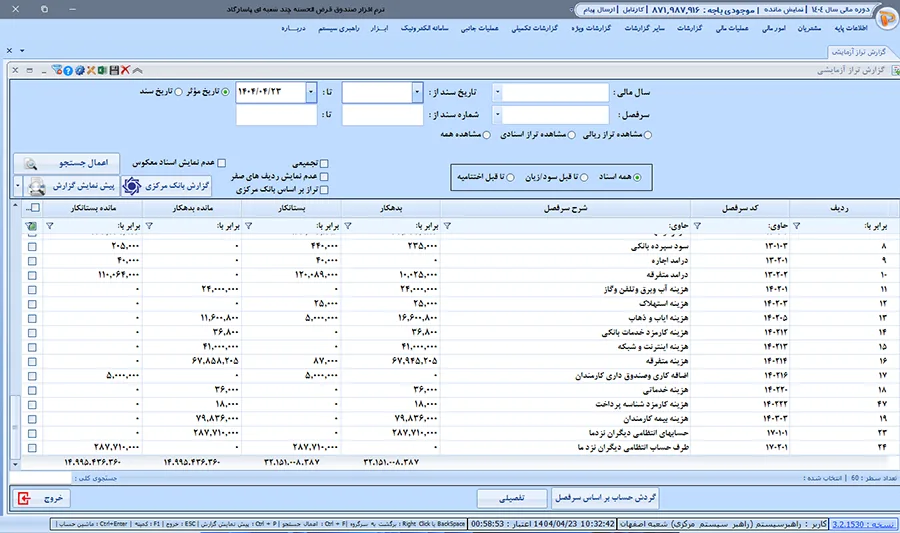
Task: Click the جستجوی کلی search field
Action: pyautogui.click(x=40, y=478)
